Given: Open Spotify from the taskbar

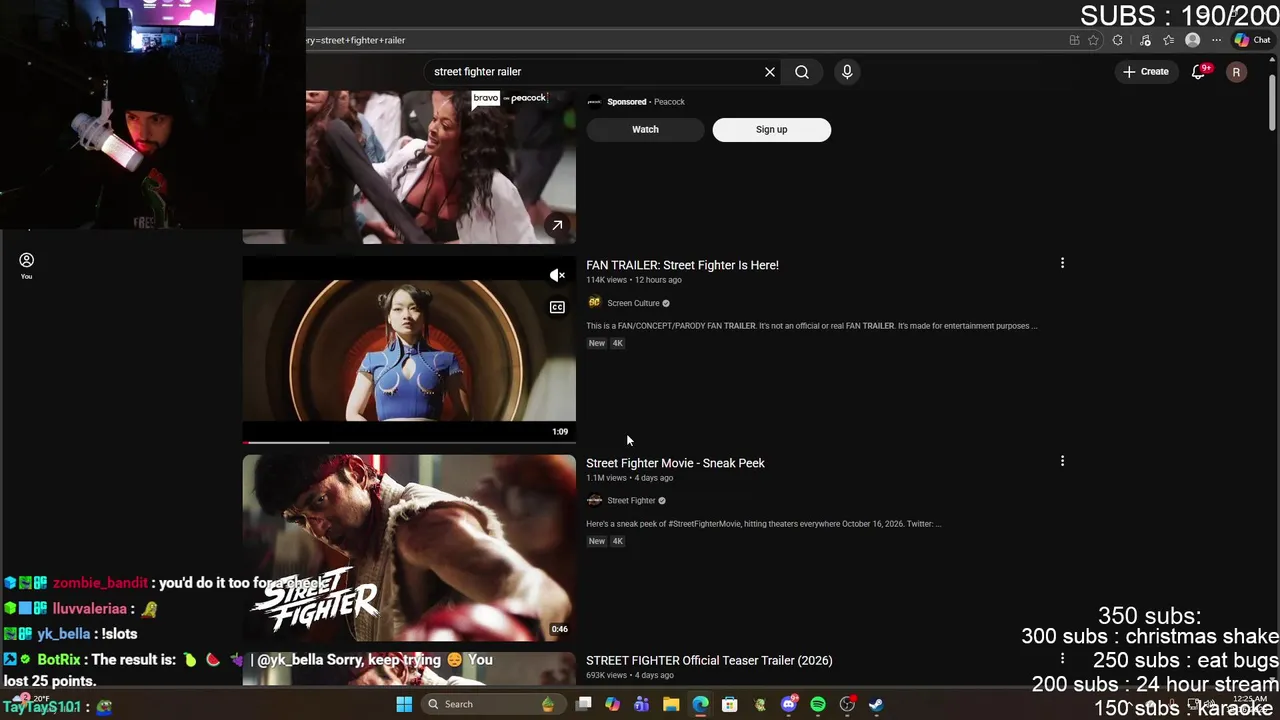Looking at the screenshot, I should pos(818,704).
